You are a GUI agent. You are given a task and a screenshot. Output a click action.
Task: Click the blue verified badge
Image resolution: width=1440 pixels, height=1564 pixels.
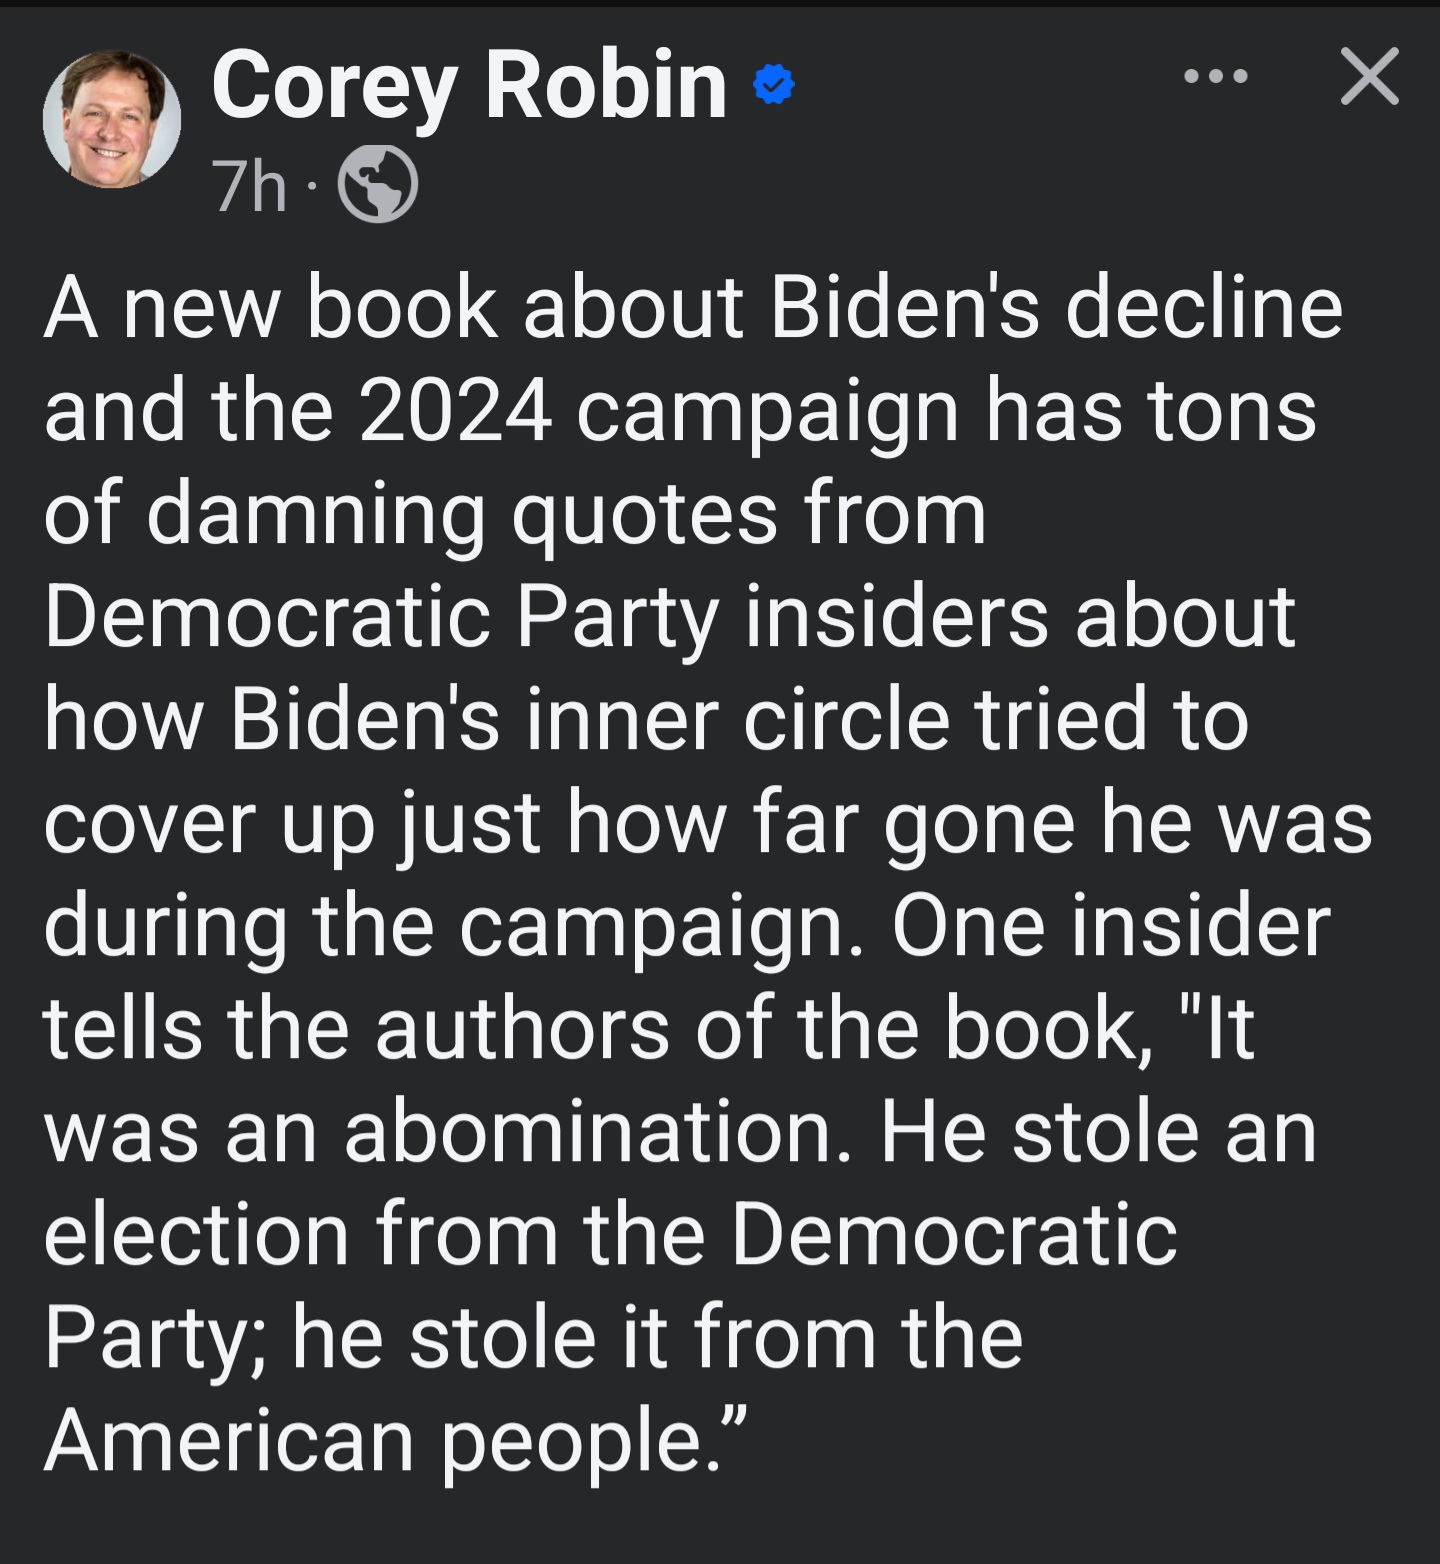773,85
